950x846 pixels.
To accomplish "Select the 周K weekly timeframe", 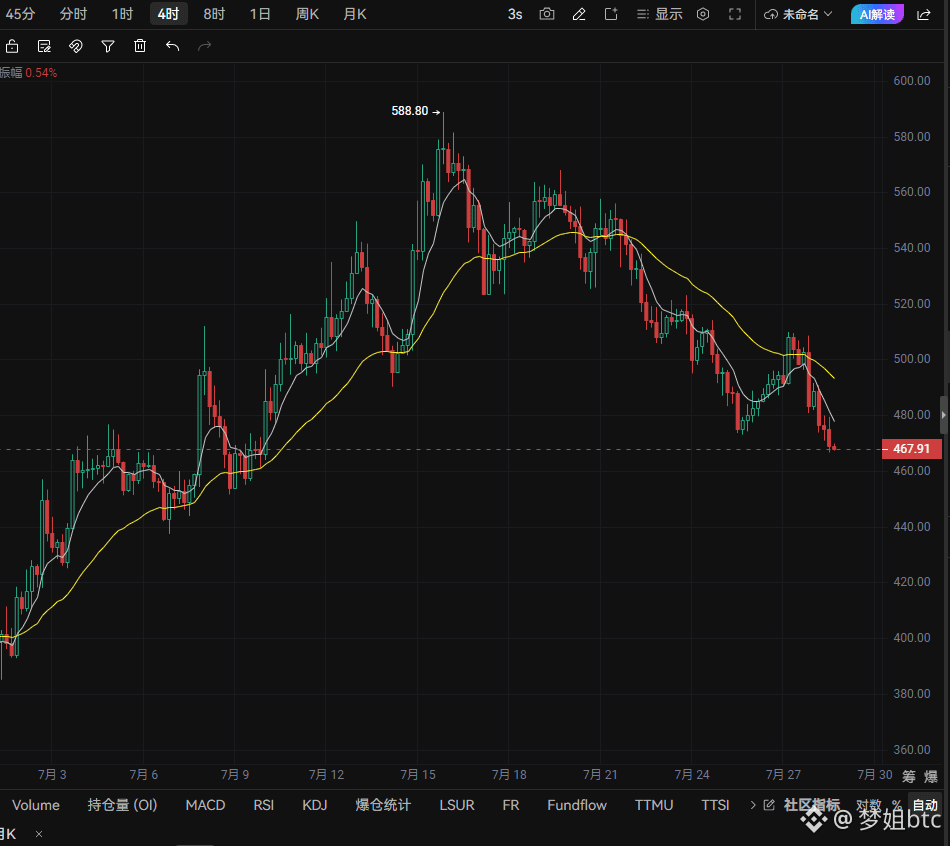I will (x=307, y=14).
